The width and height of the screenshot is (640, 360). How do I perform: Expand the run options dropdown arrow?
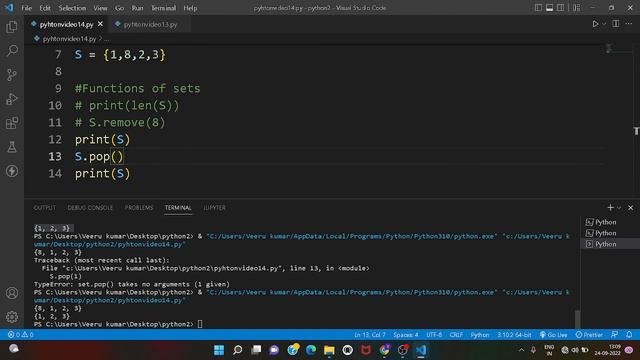coord(604,24)
